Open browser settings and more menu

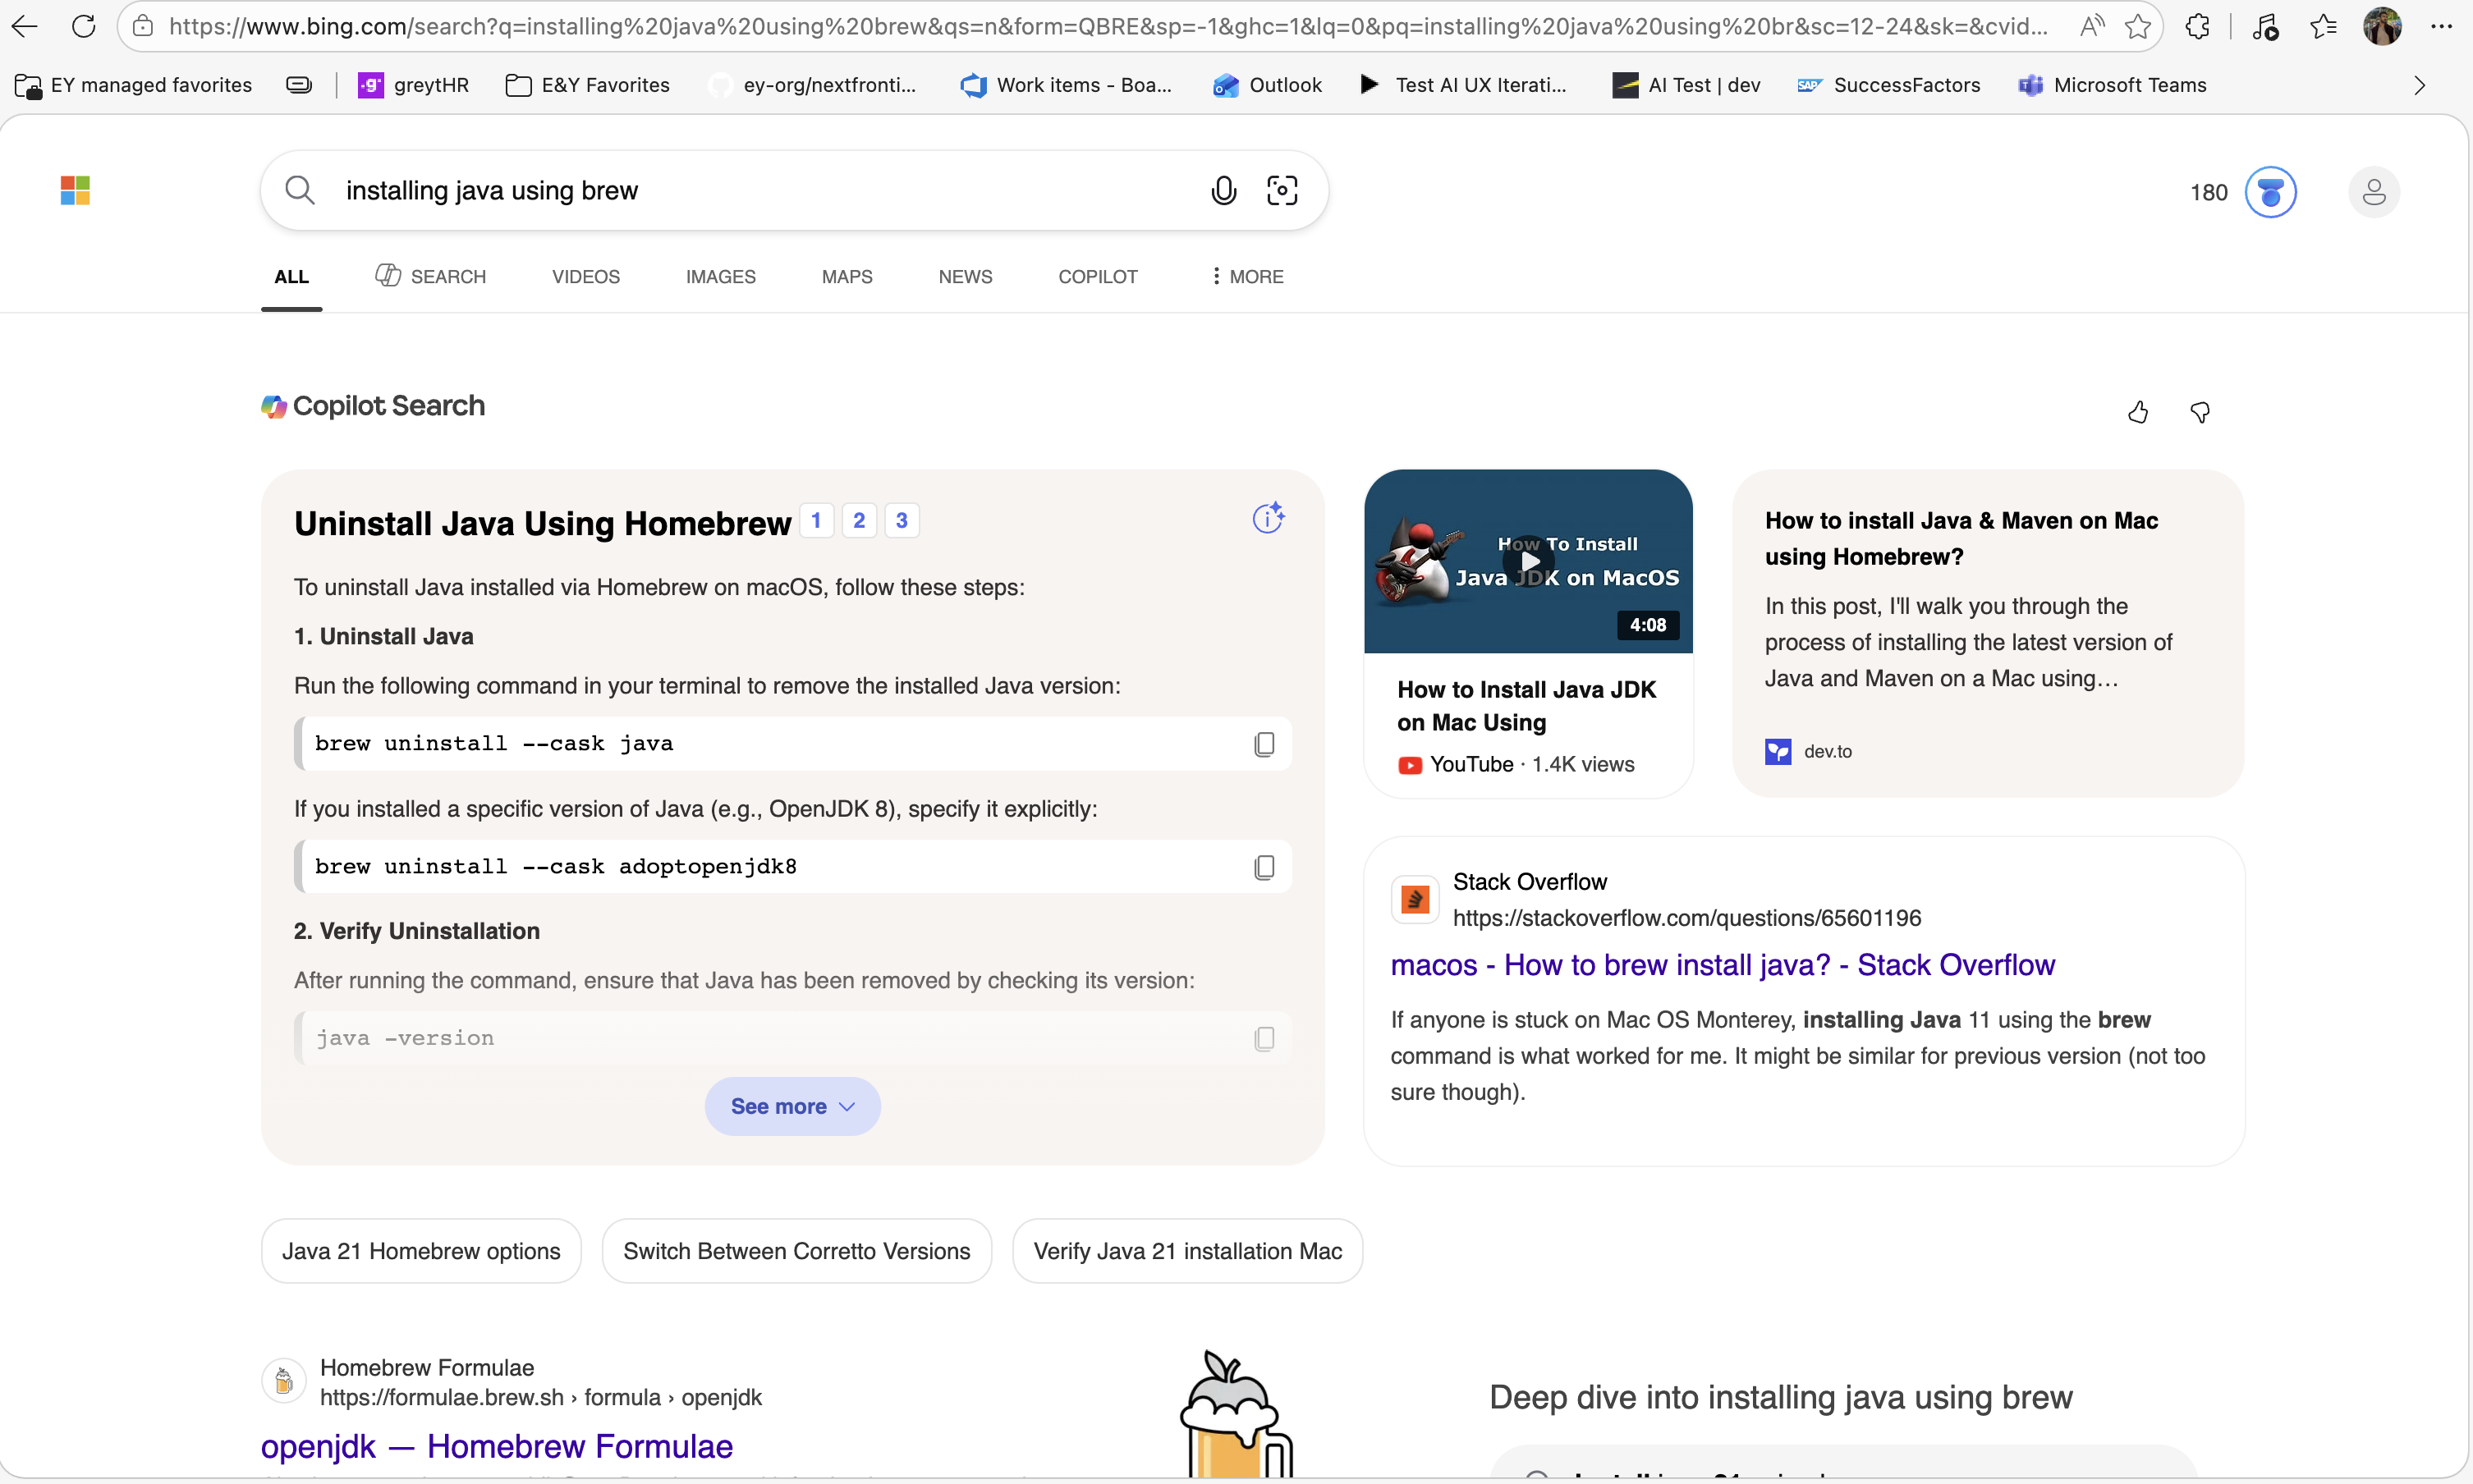[2441, 27]
